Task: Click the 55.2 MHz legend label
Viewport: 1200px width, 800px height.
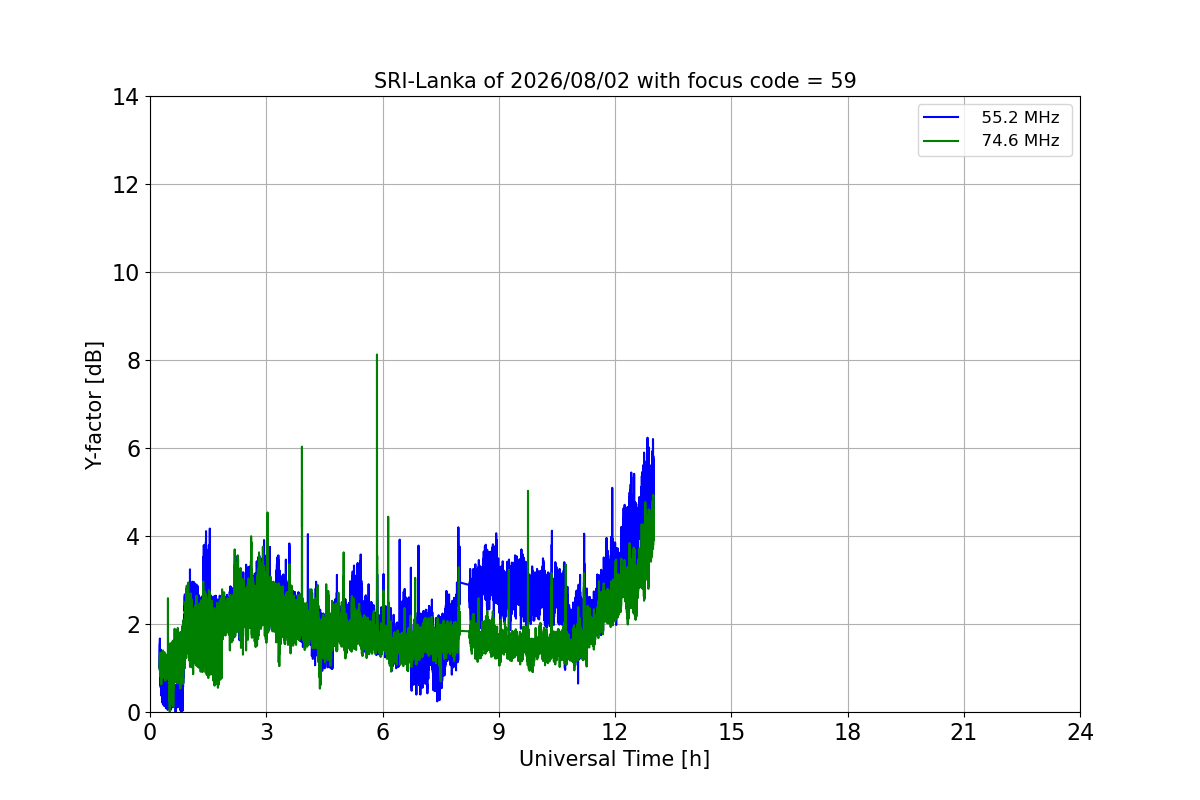Action: coord(1020,118)
